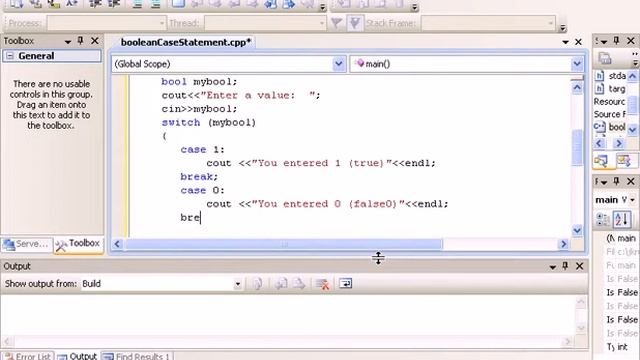Click 'case 1:' line in editor
Image resolution: width=640 pixels, height=360 pixels.
coord(202,150)
